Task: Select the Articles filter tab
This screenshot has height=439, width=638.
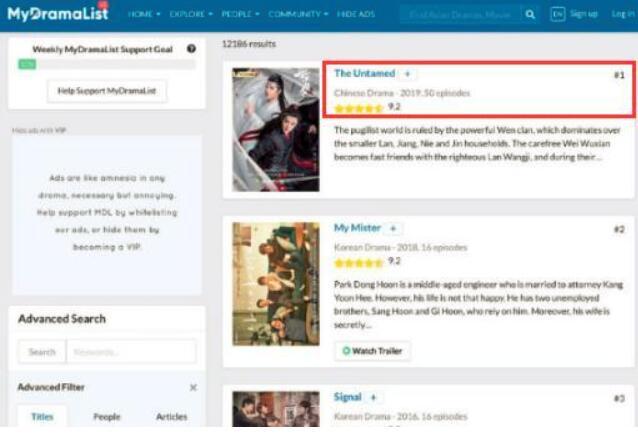Action: pos(171,417)
